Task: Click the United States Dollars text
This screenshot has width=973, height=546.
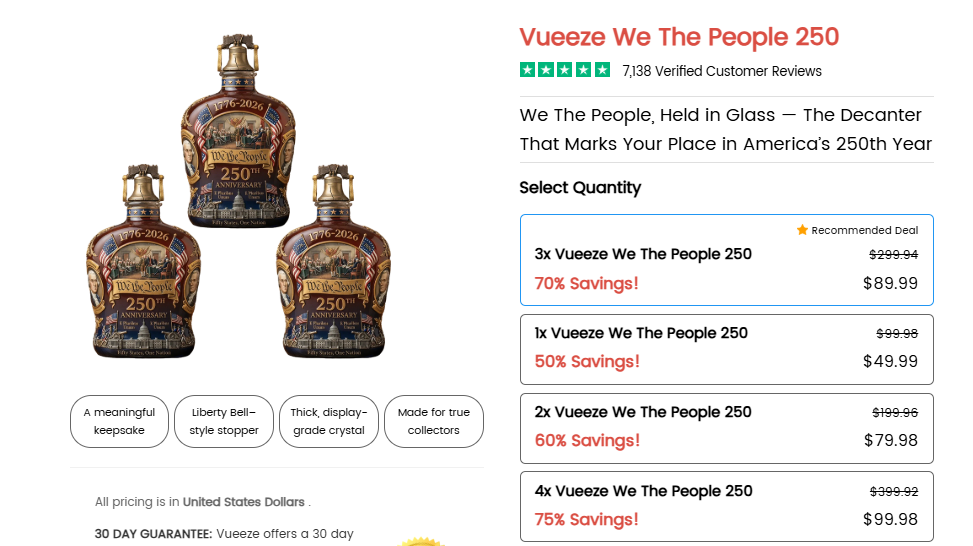Action: coord(243,502)
